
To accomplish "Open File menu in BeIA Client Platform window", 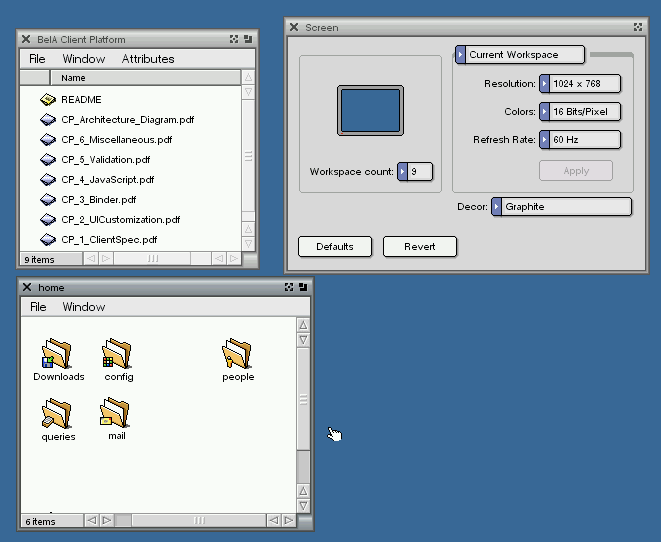I will (x=37, y=59).
